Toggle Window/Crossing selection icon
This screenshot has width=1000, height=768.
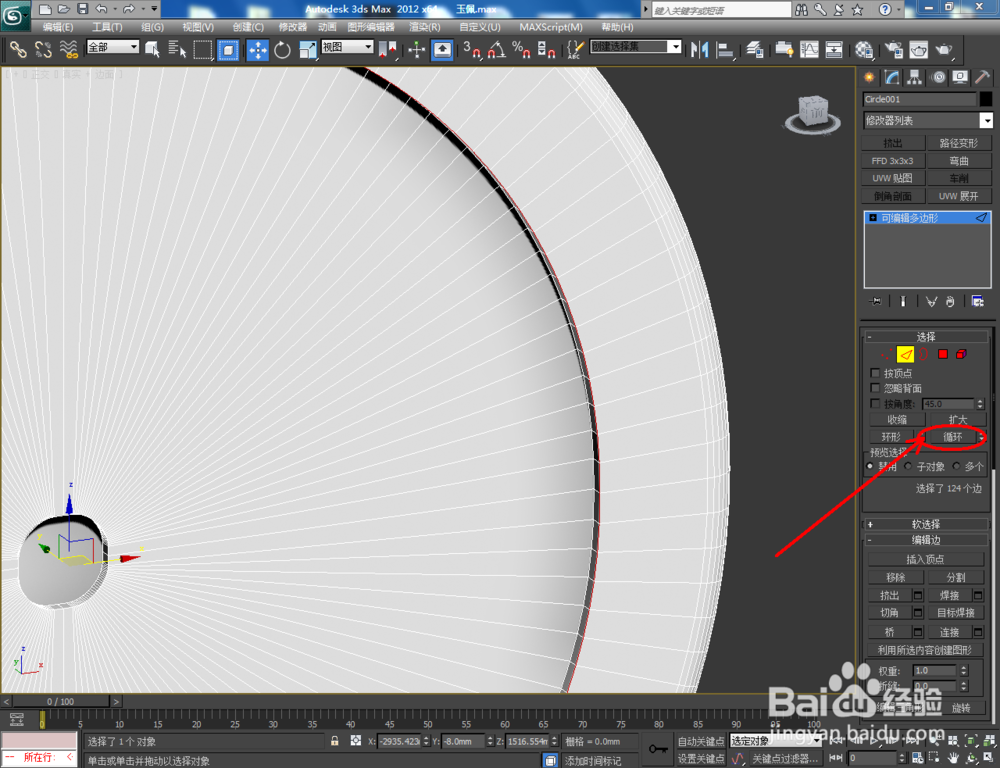(228, 49)
